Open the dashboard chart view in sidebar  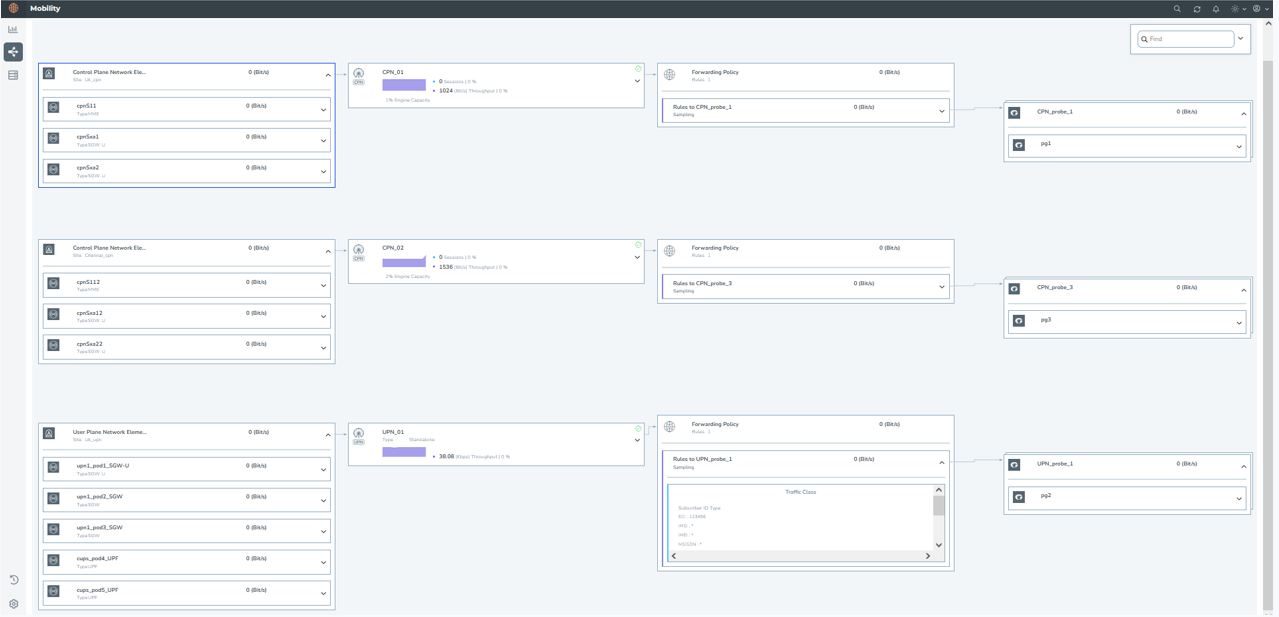[x=13, y=30]
